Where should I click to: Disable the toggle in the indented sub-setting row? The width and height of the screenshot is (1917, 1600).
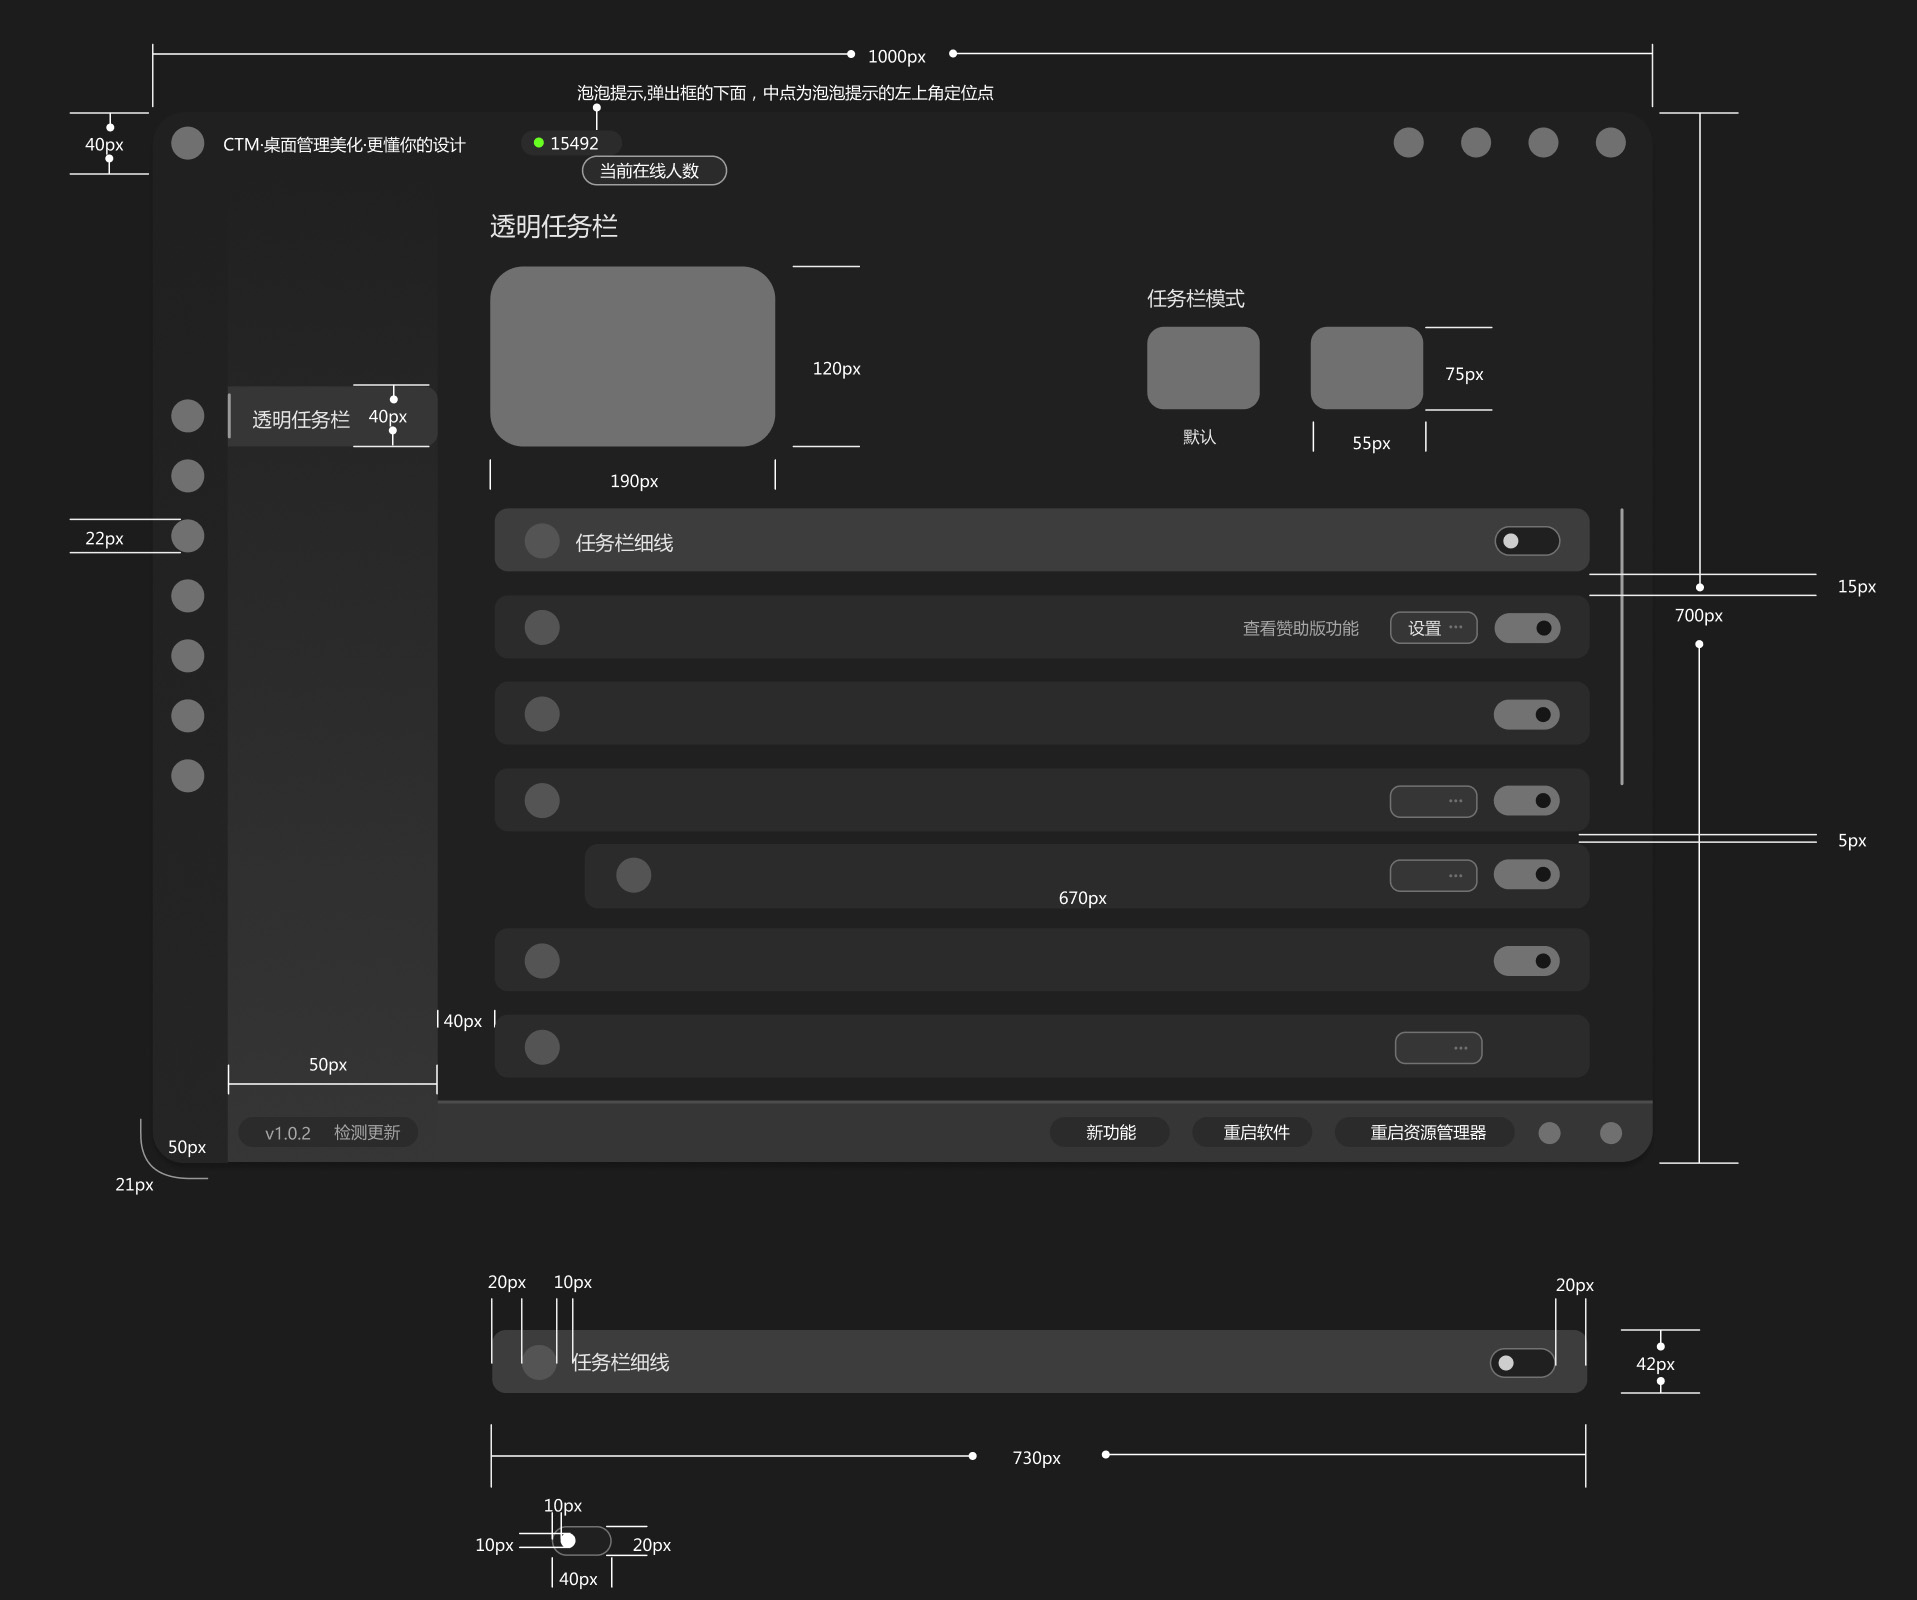(x=1527, y=875)
